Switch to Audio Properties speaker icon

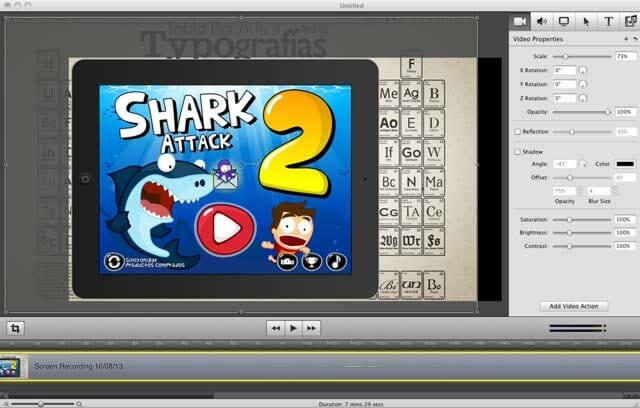point(542,20)
